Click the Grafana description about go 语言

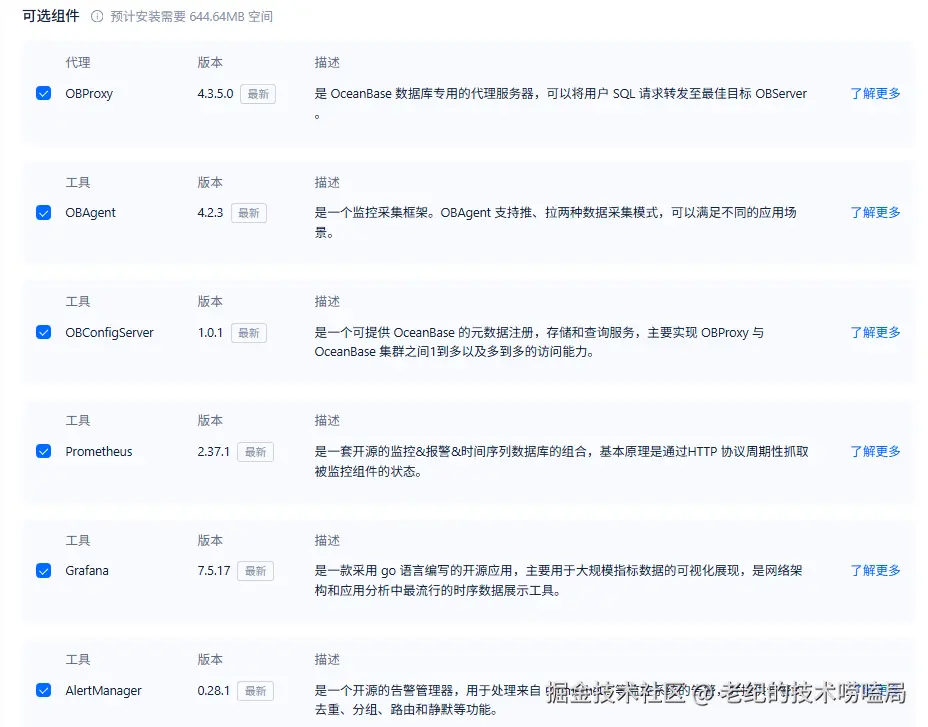pos(558,580)
